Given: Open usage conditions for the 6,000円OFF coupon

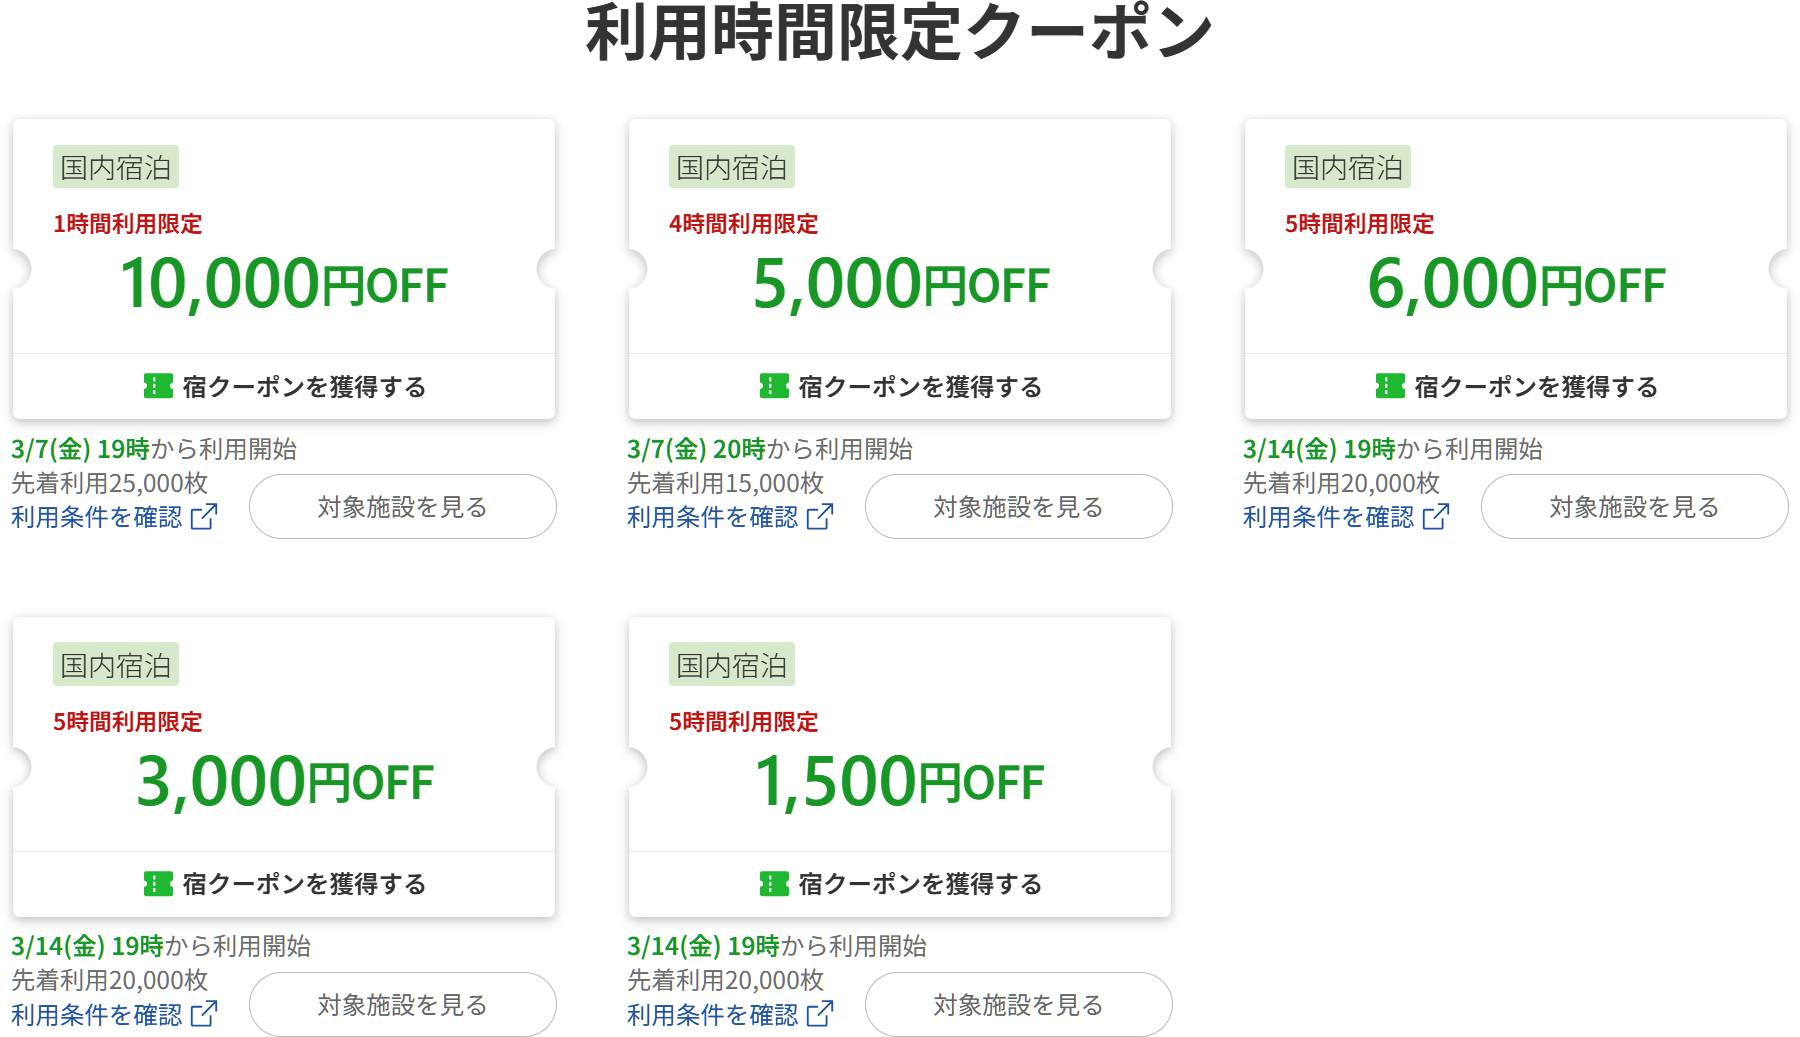Looking at the screenshot, I should (1330, 517).
